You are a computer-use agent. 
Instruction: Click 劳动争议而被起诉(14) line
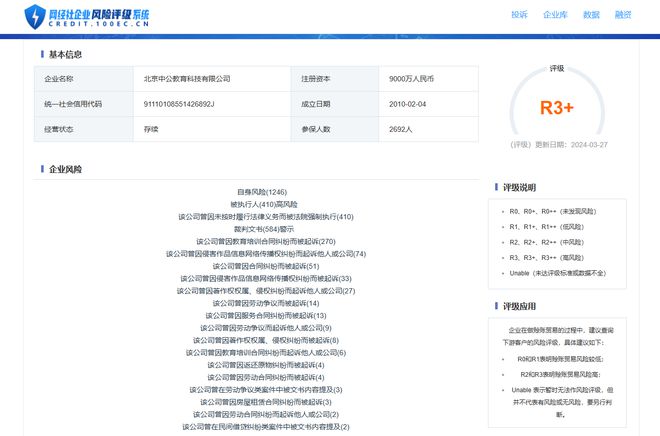click(x=266, y=303)
